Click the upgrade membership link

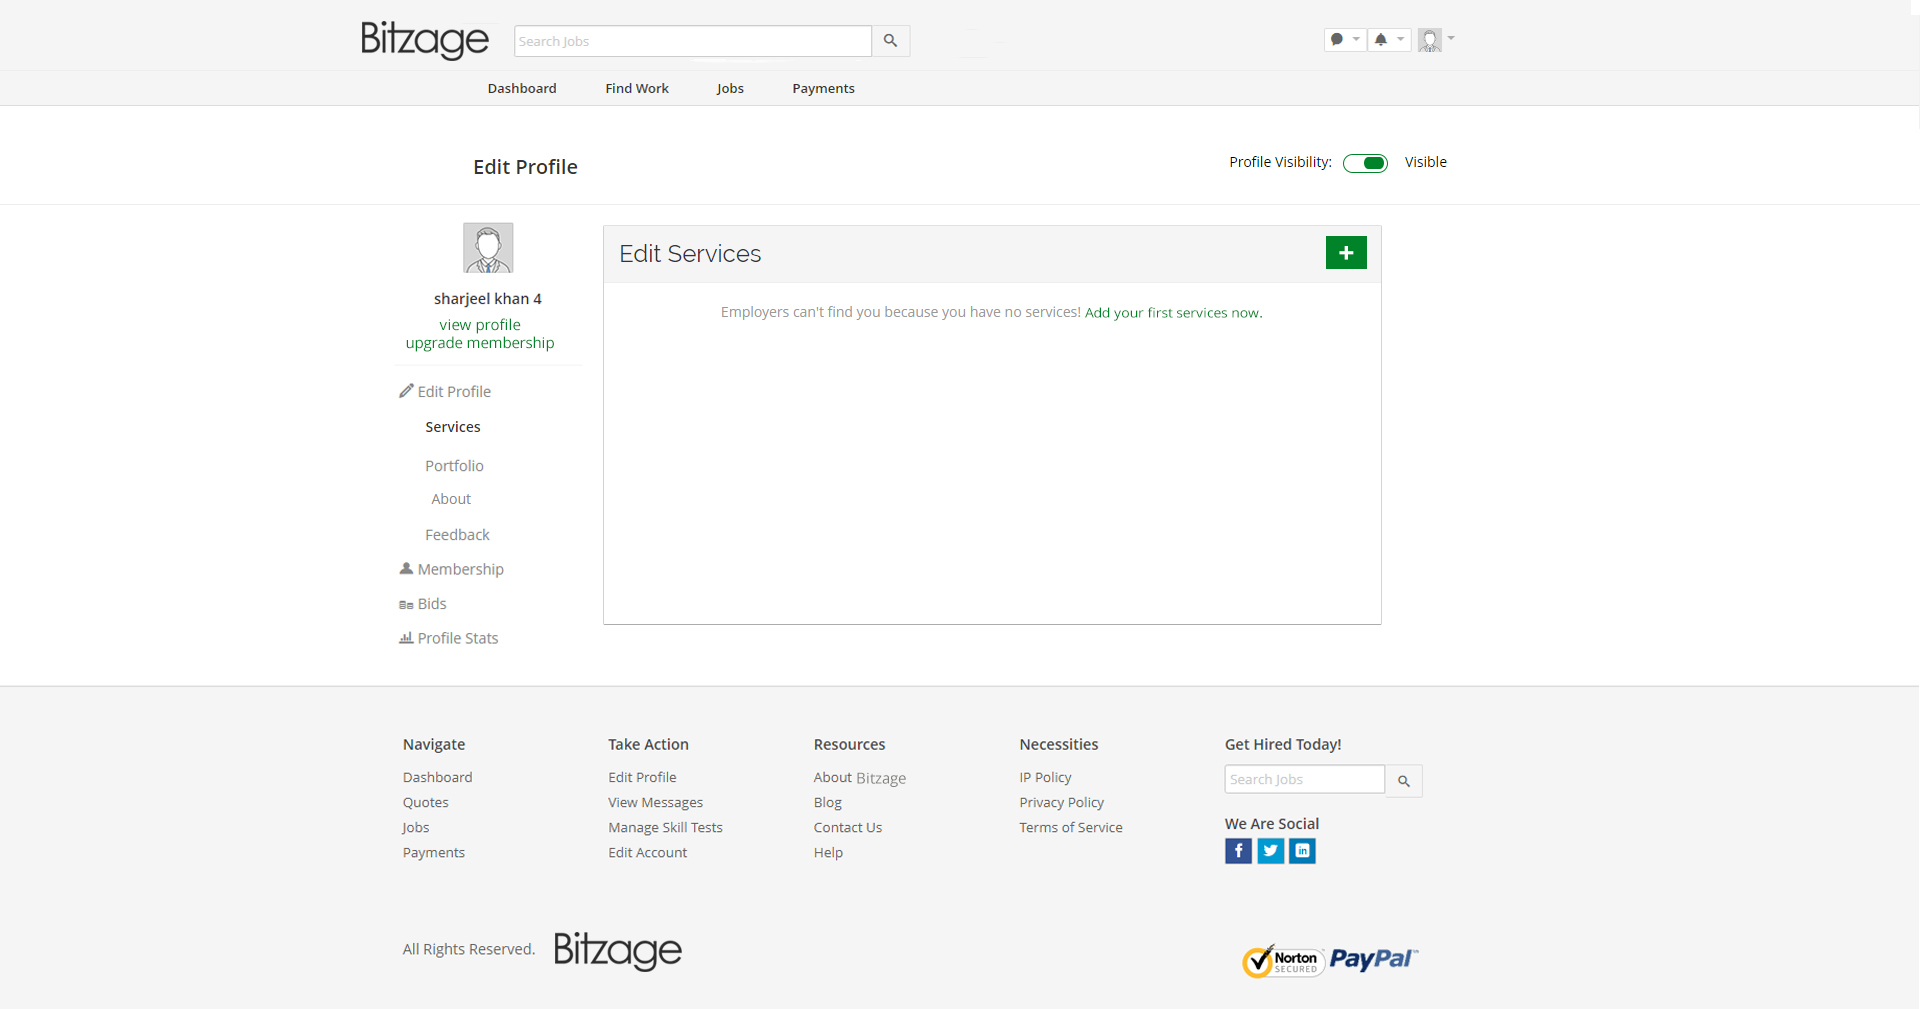(x=479, y=343)
